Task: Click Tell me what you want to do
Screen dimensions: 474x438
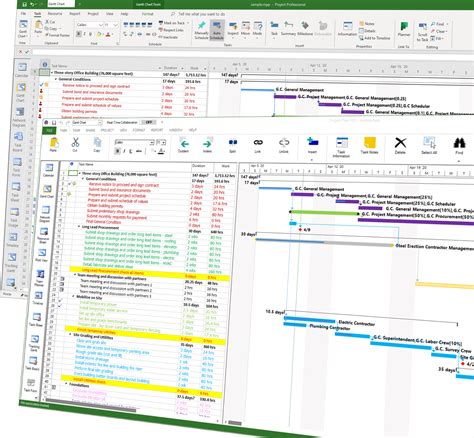Action: tap(201, 14)
